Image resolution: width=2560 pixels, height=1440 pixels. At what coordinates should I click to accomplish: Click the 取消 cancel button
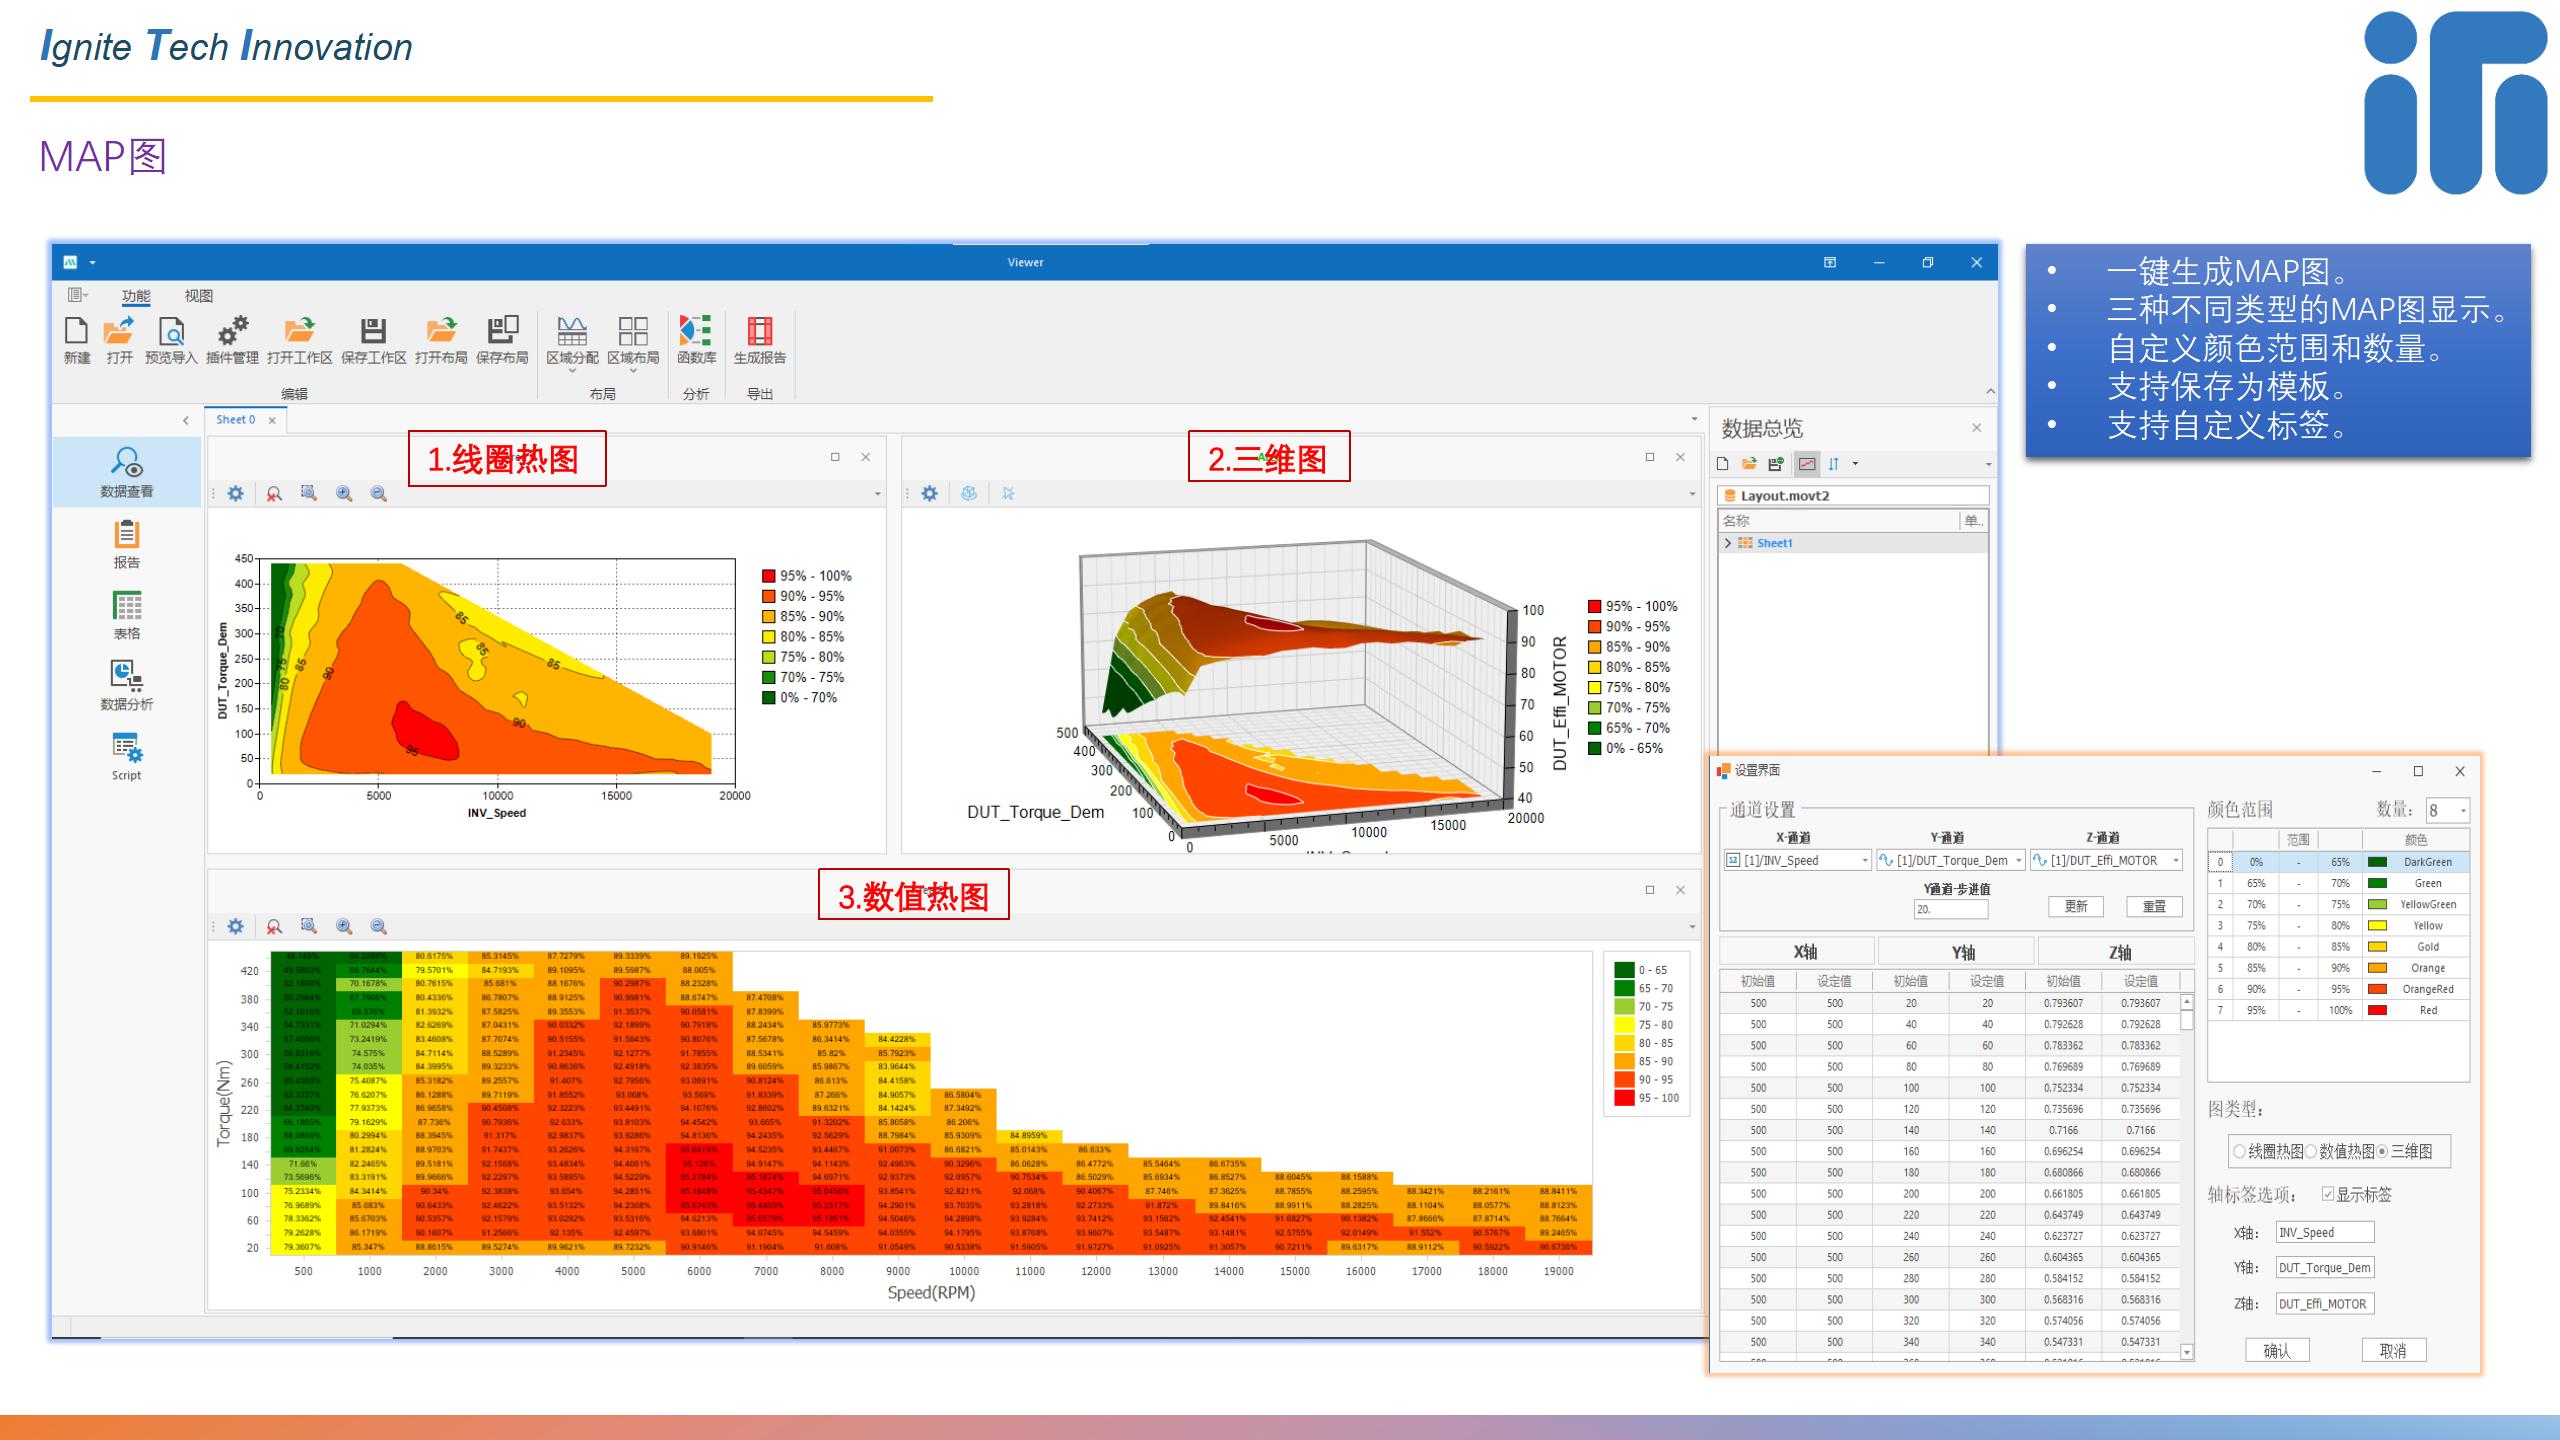(x=2393, y=1351)
